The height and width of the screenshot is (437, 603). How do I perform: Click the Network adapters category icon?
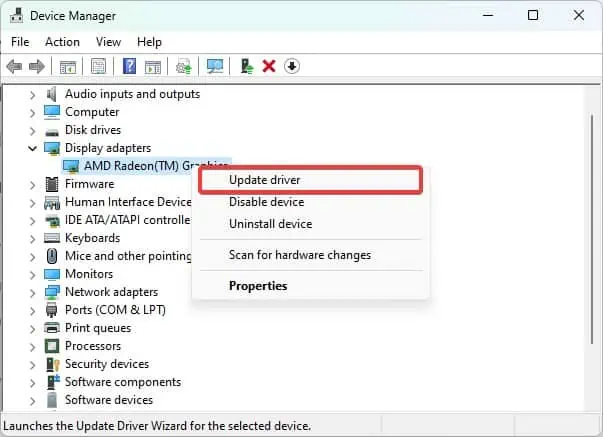tap(52, 292)
